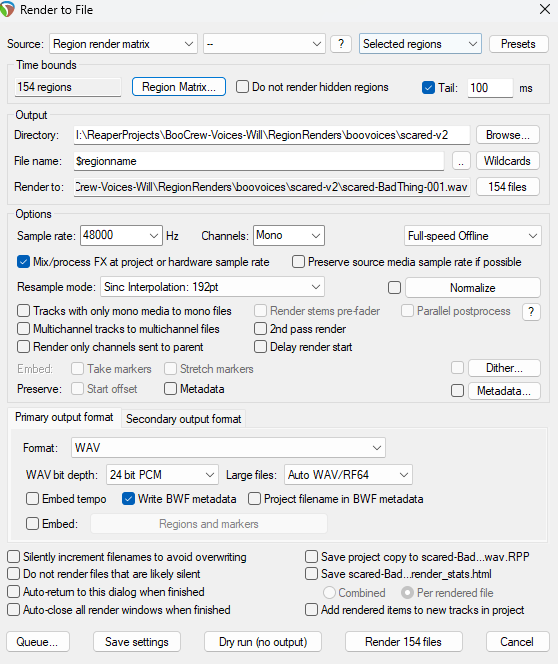558x664 pixels.
Task: Close the Render to File dialog
Action: pyautogui.click(x=545, y=9)
